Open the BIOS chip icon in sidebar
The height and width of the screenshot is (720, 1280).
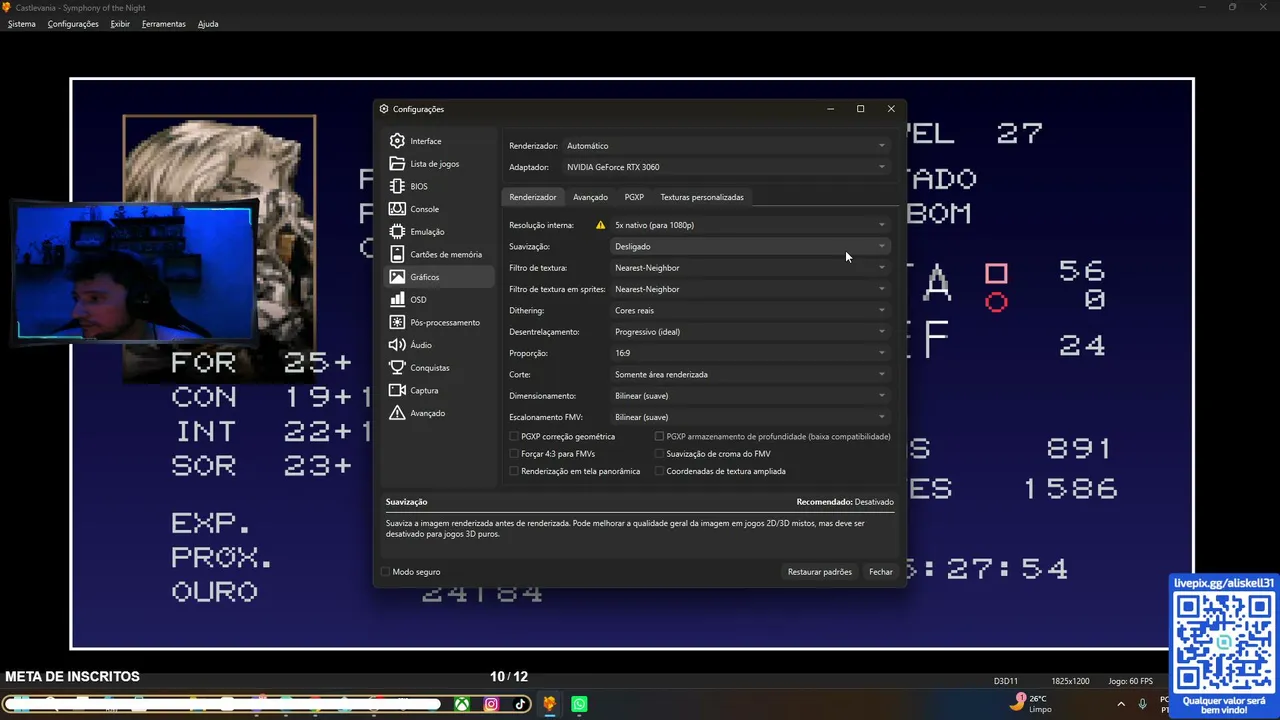[x=397, y=186]
